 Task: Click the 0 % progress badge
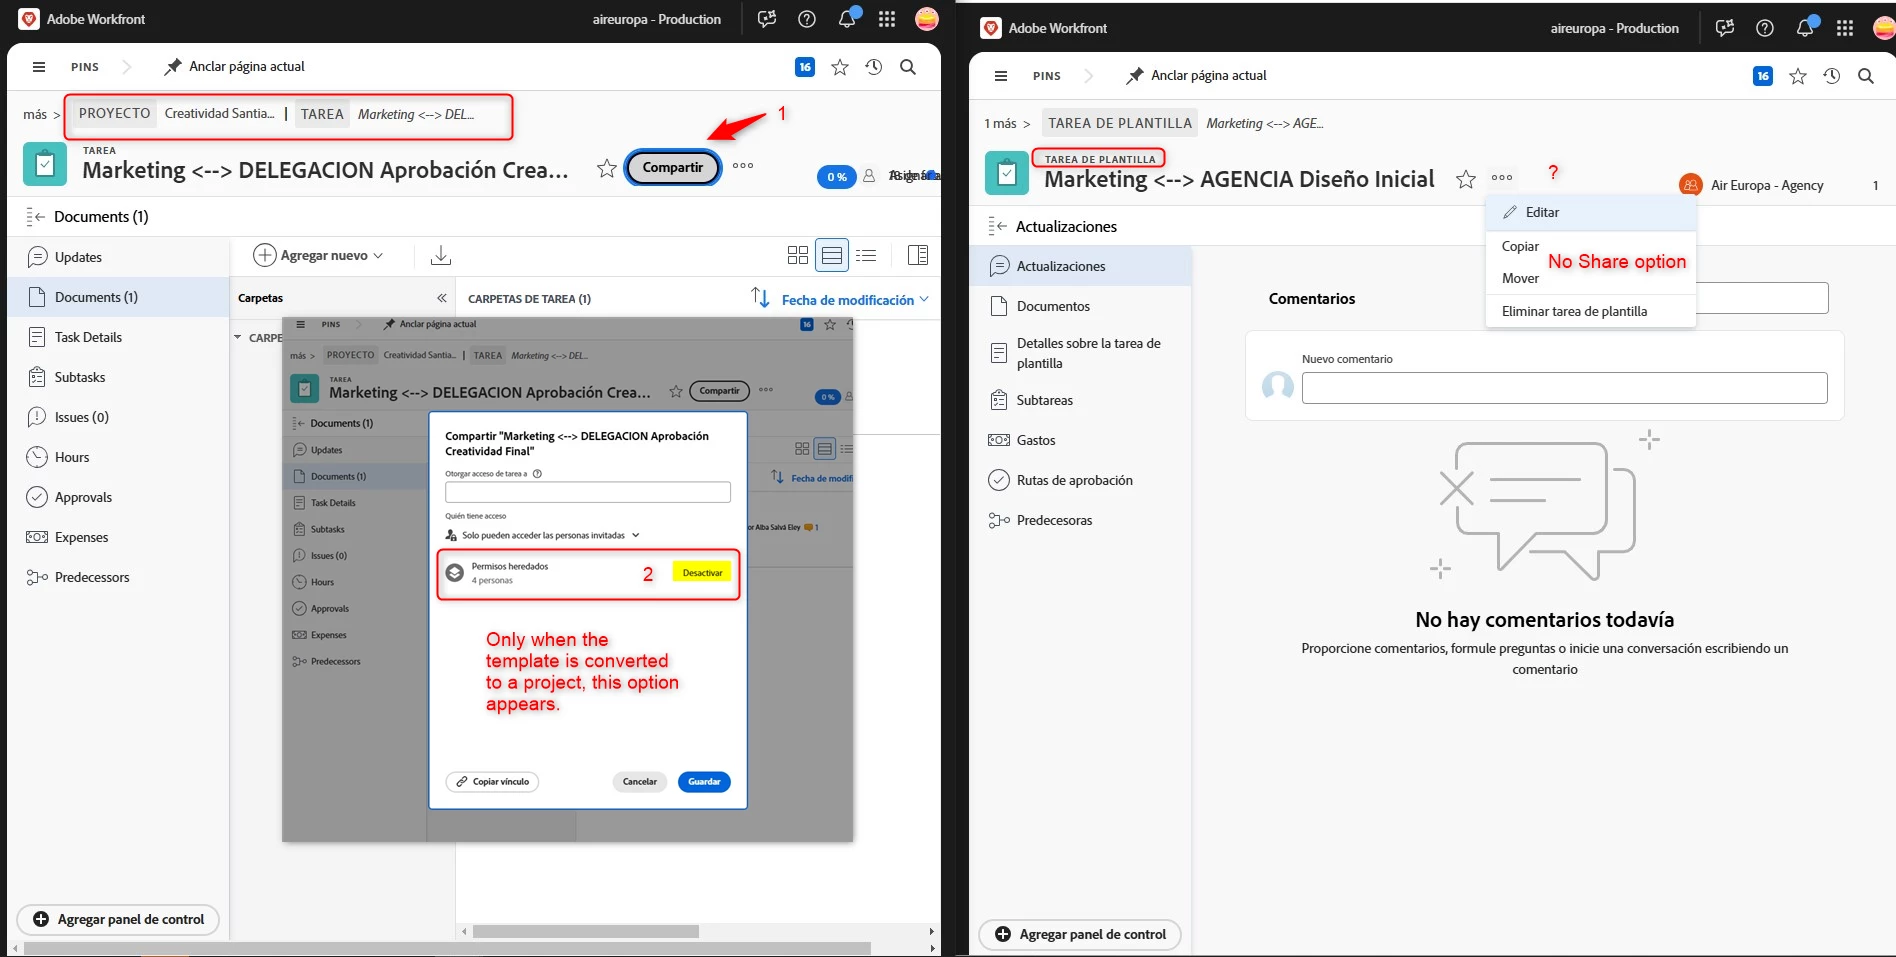point(836,177)
